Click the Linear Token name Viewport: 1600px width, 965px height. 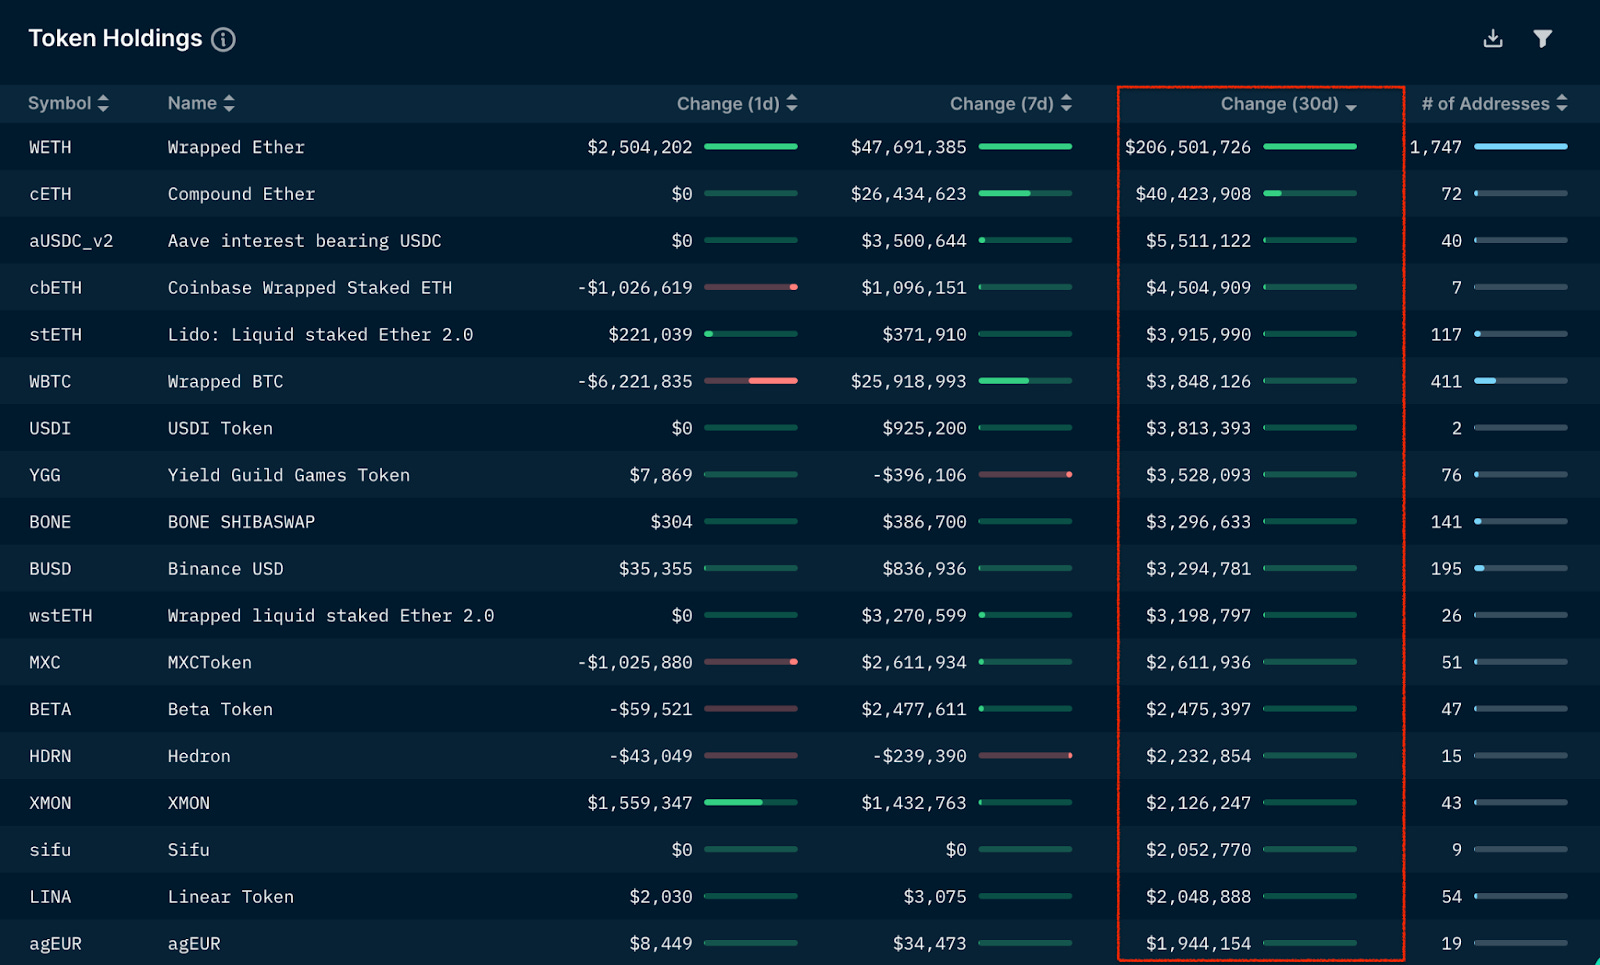(x=231, y=897)
